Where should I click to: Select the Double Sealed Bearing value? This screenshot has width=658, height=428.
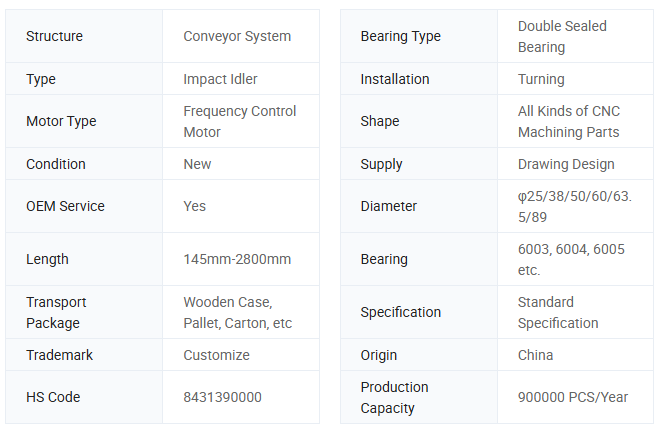pyautogui.click(x=562, y=37)
